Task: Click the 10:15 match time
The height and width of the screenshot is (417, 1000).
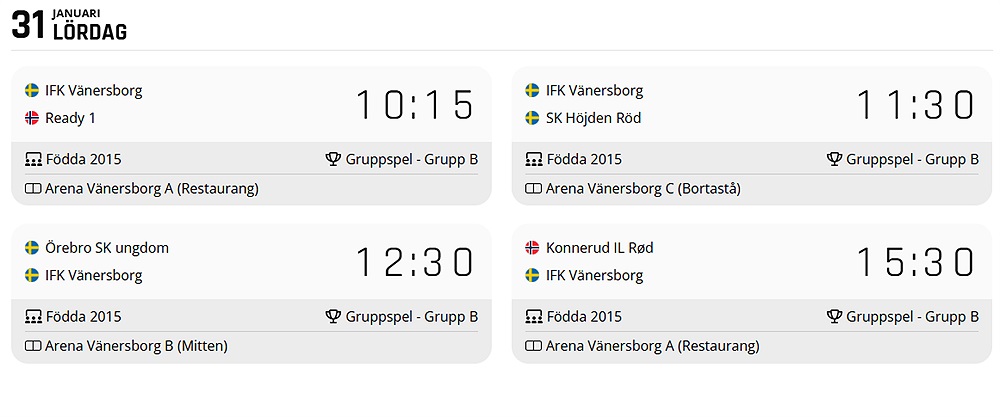Action: [x=415, y=105]
